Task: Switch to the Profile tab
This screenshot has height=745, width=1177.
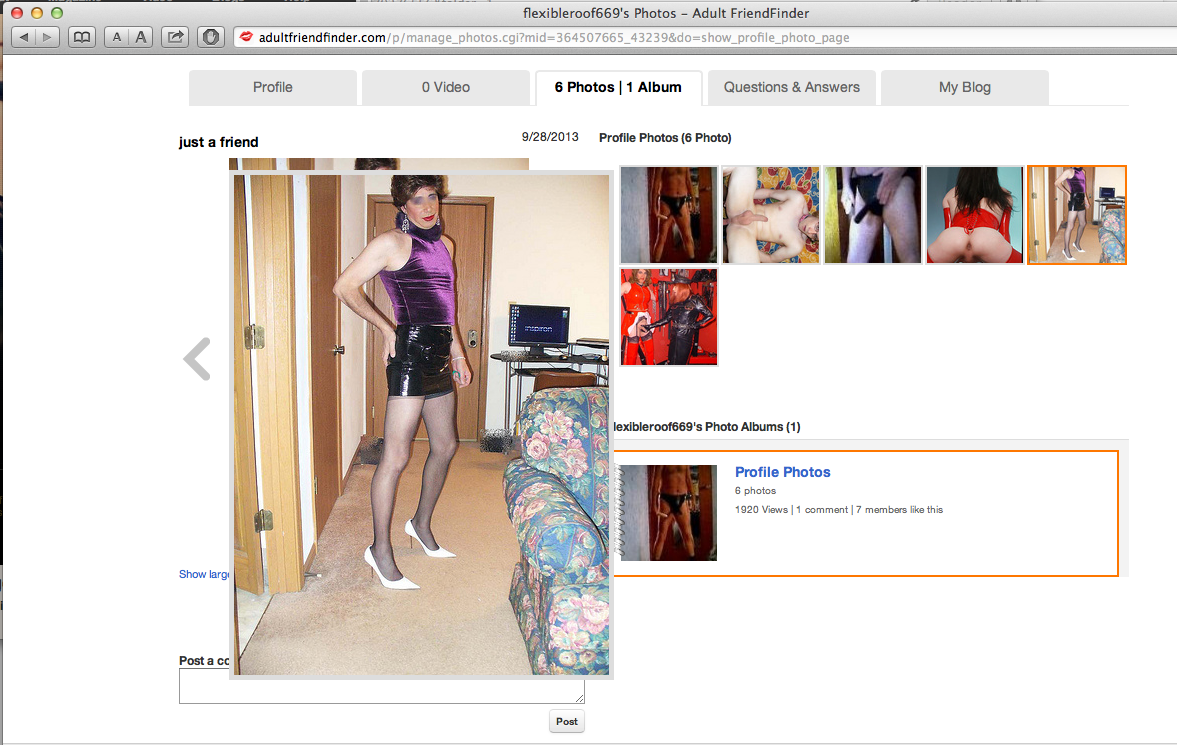Action: click(272, 88)
